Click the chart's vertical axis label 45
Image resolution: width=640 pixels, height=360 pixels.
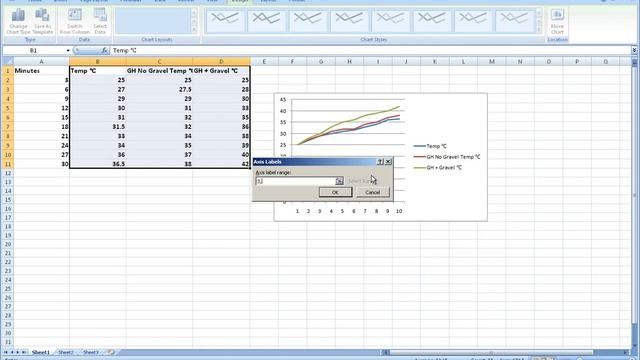[x=283, y=100]
